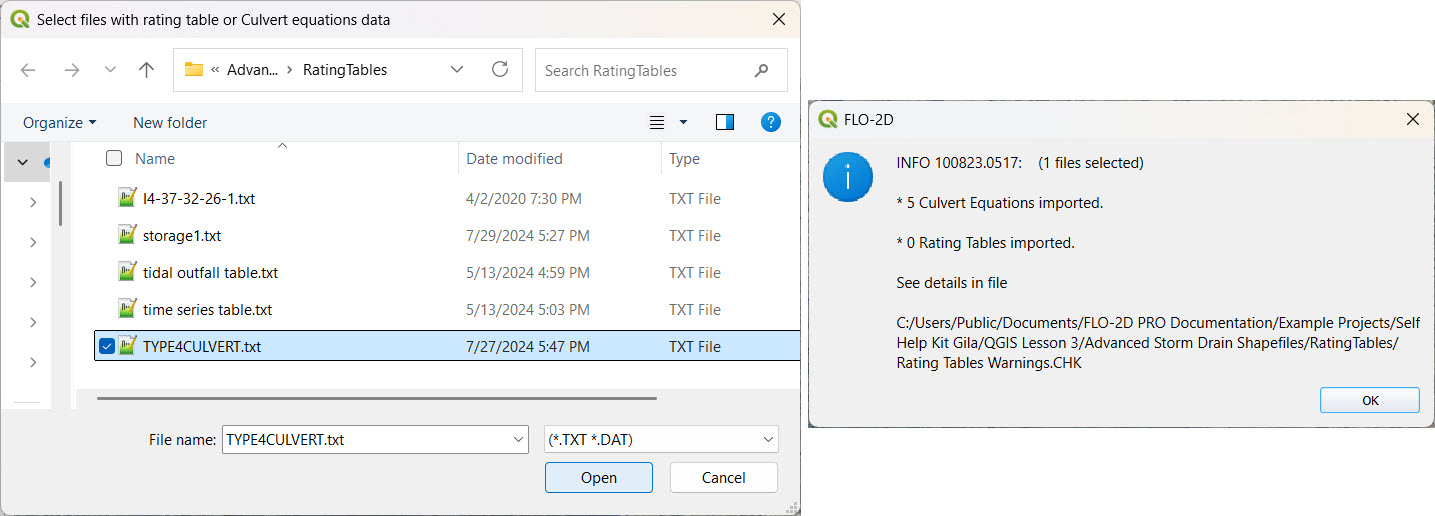Open the file type filter dropdown
The width and height of the screenshot is (1435, 516).
pos(768,439)
